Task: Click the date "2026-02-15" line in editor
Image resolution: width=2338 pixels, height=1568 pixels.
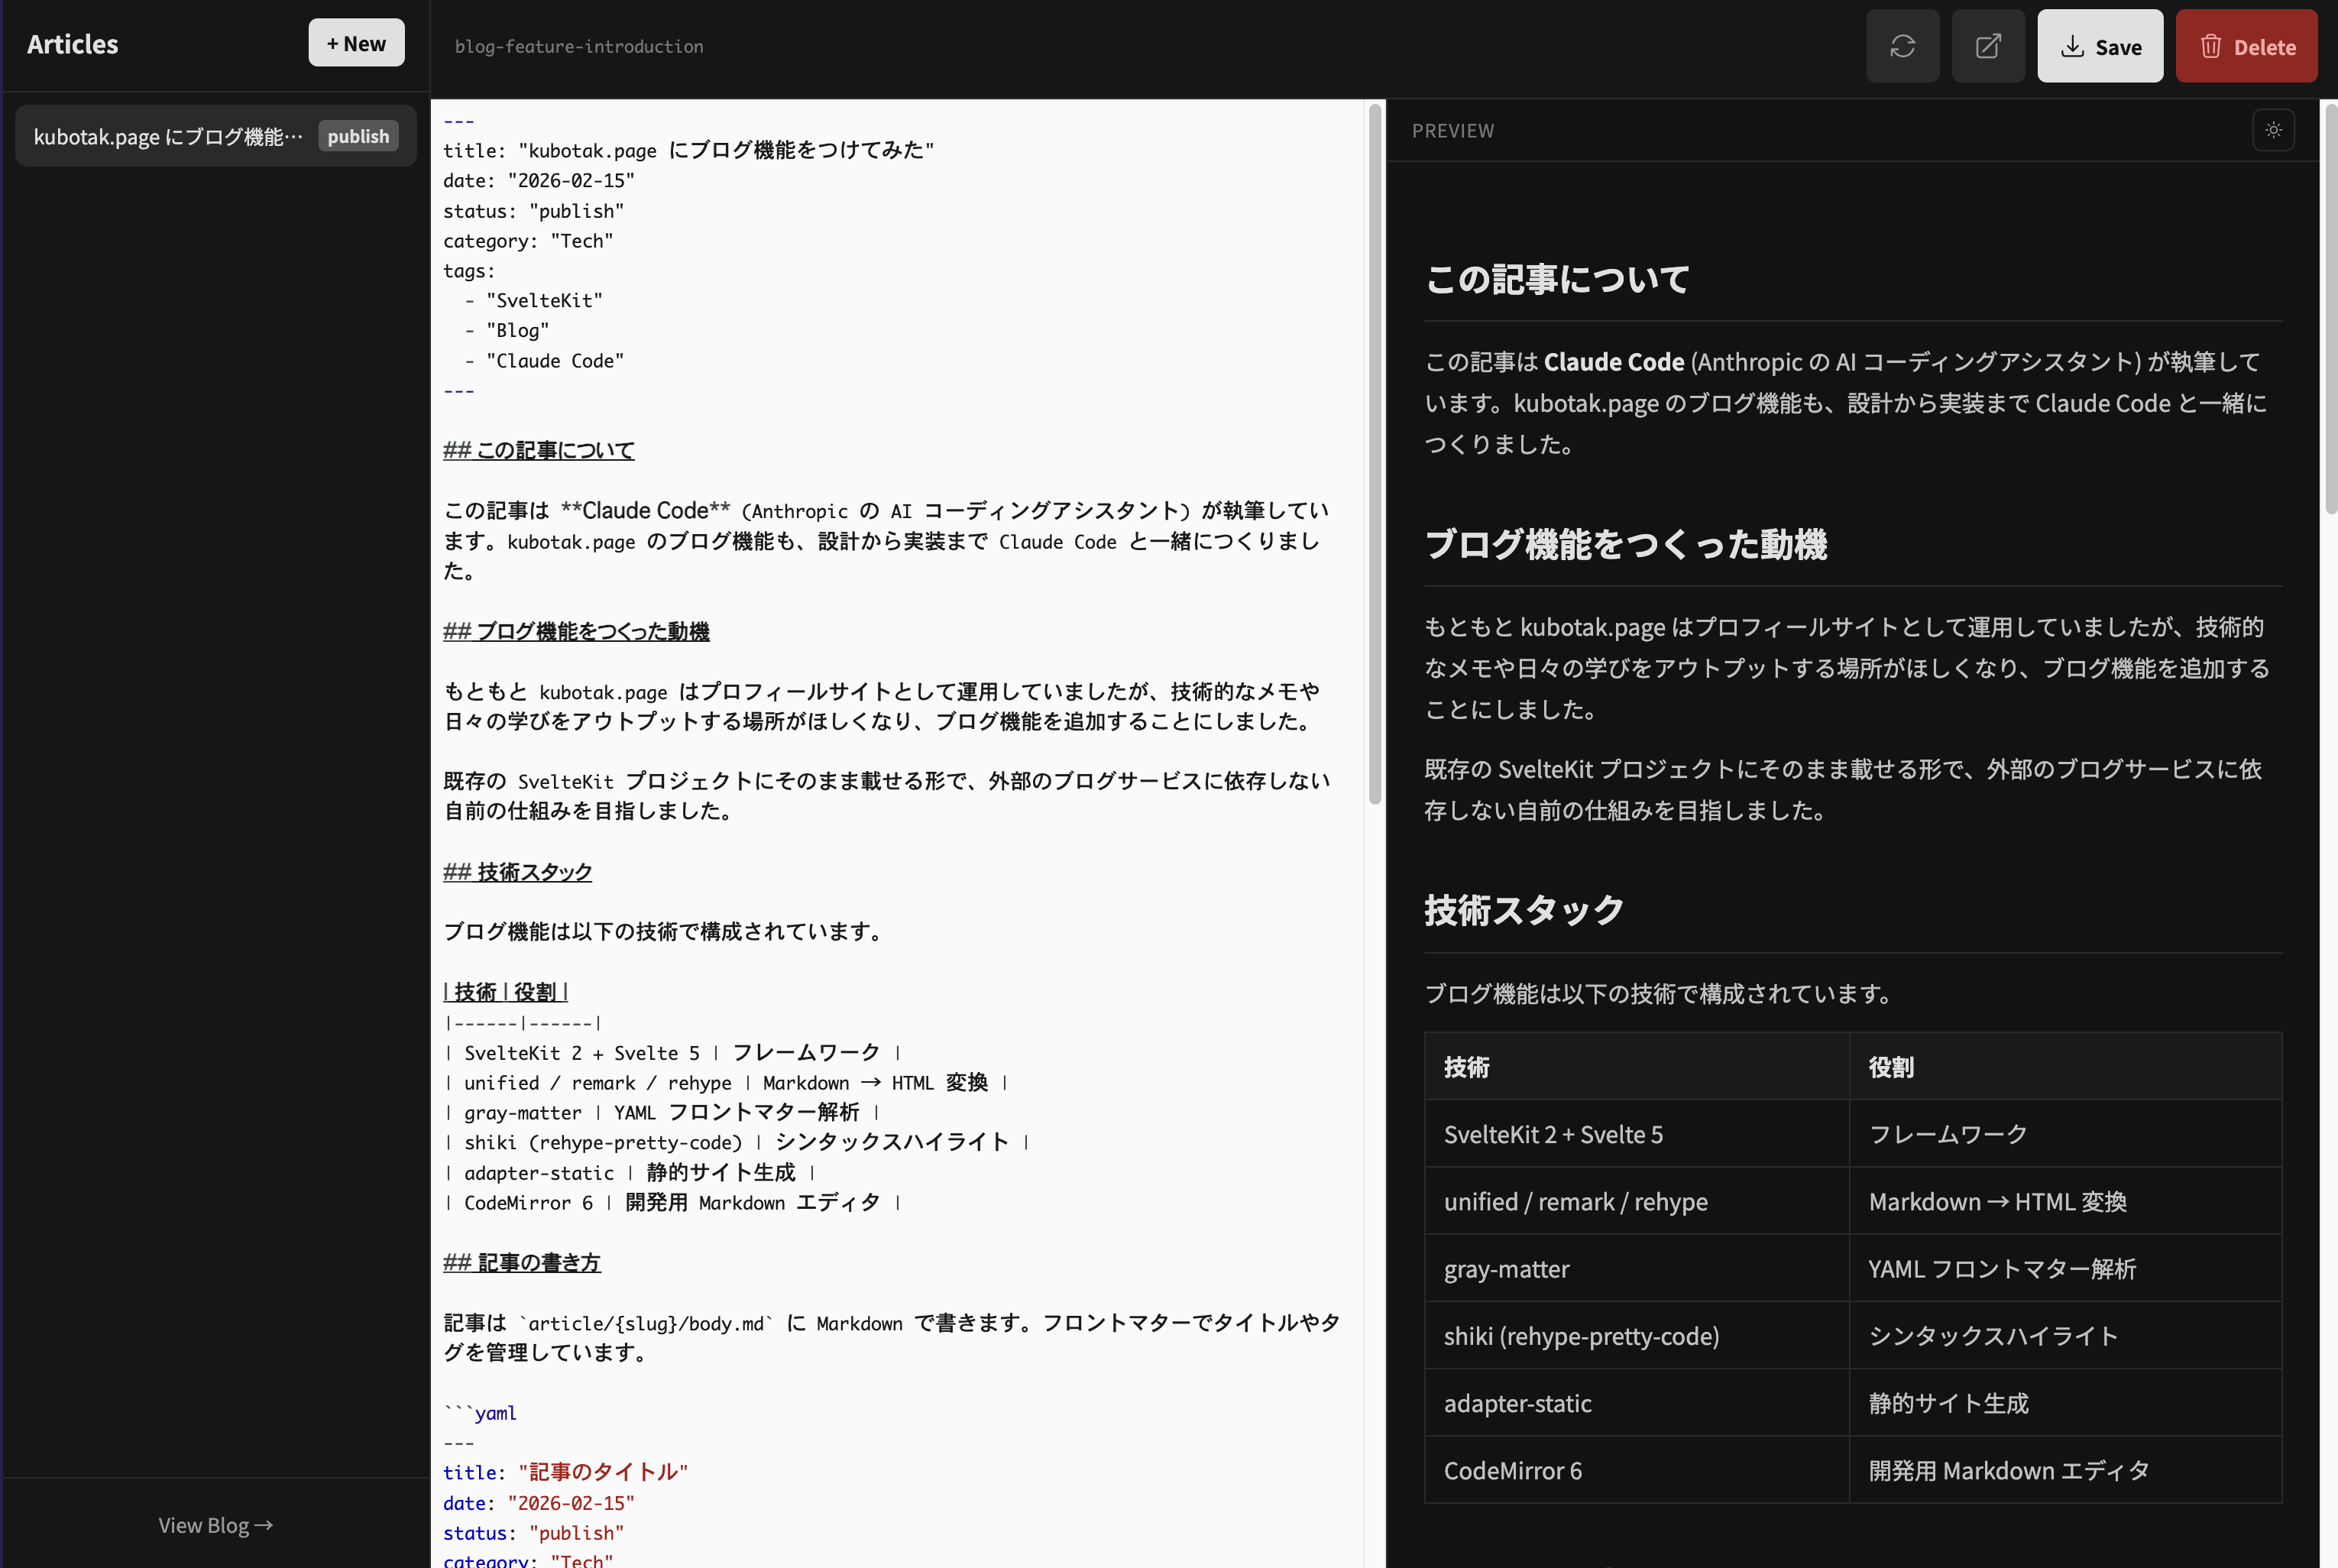Action: [x=539, y=181]
